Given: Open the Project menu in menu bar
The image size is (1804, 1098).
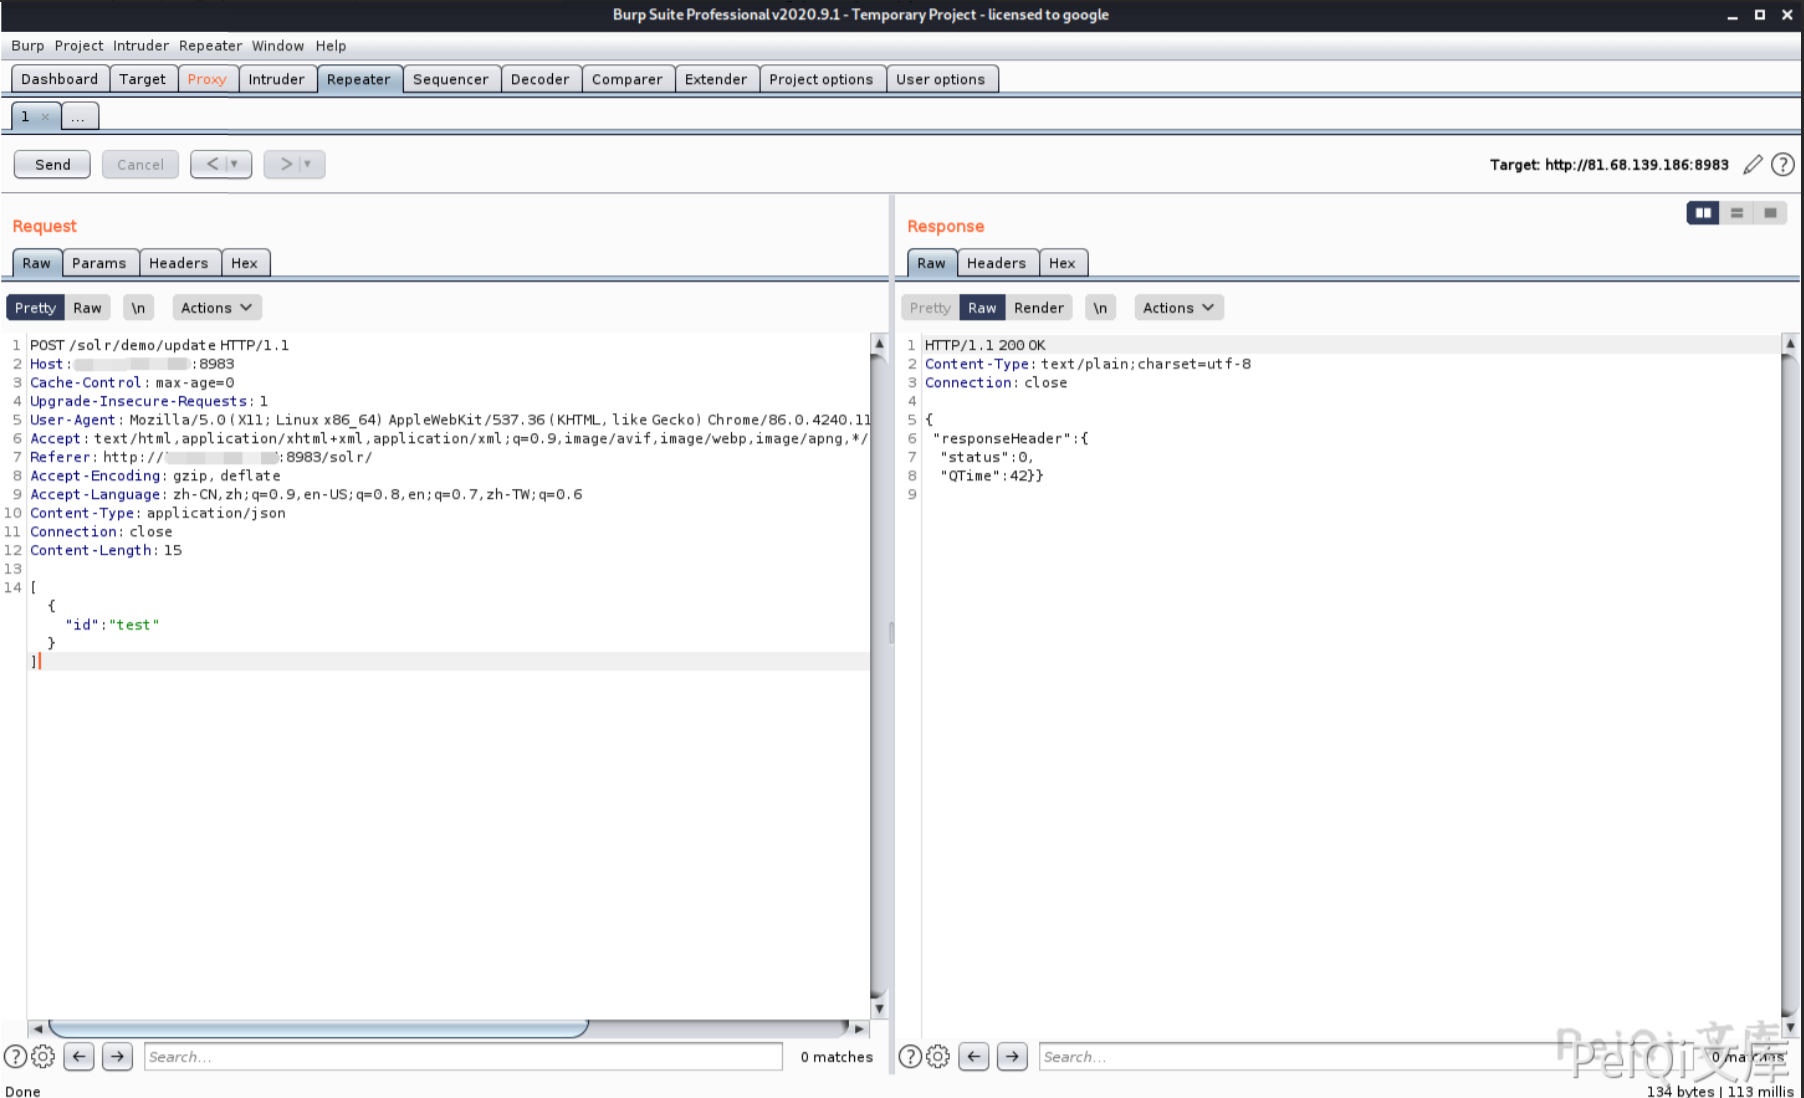Looking at the screenshot, I should (x=78, y=46).
